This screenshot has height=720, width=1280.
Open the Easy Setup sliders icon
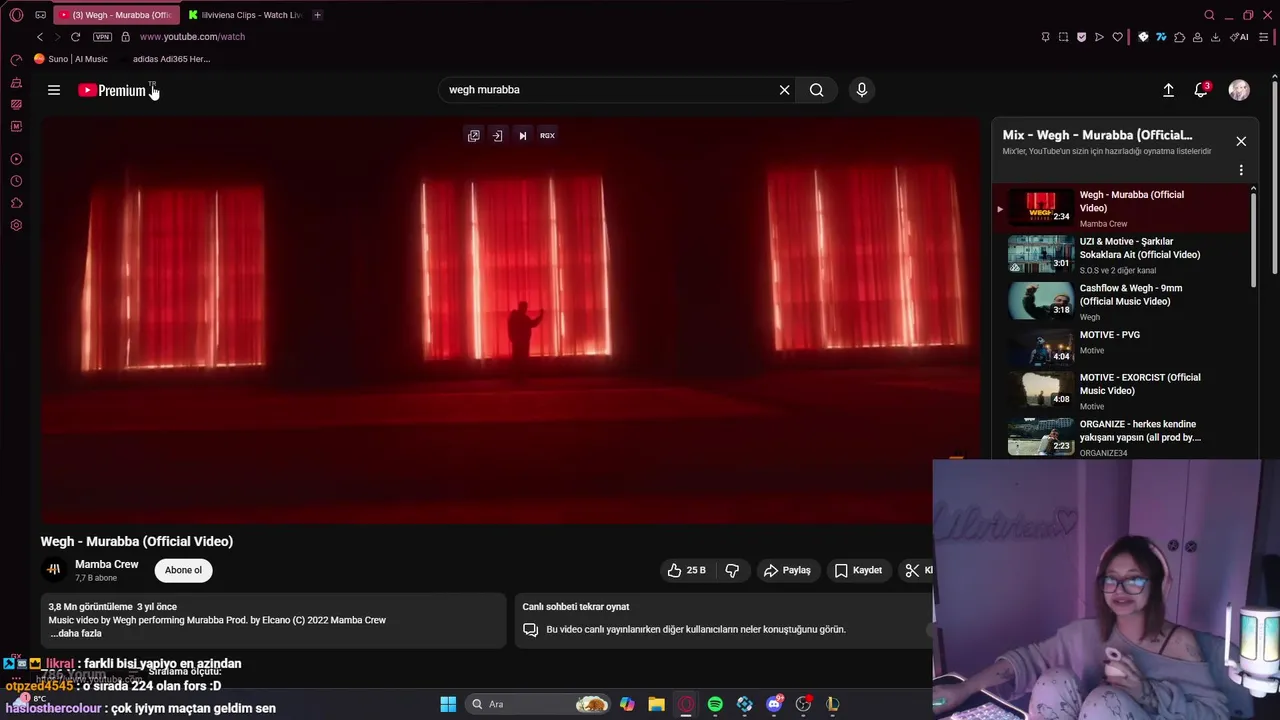1264,37
